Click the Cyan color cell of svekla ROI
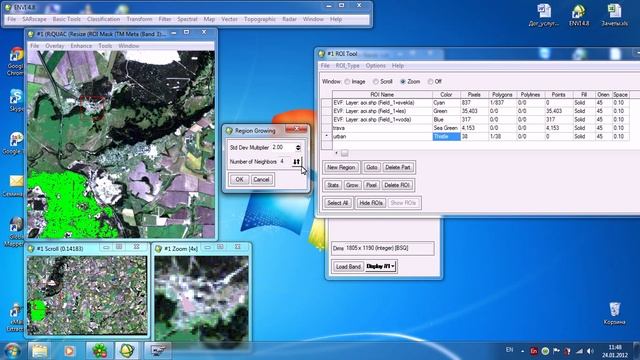This screenshot has height=360, width=640. [446, 103]
